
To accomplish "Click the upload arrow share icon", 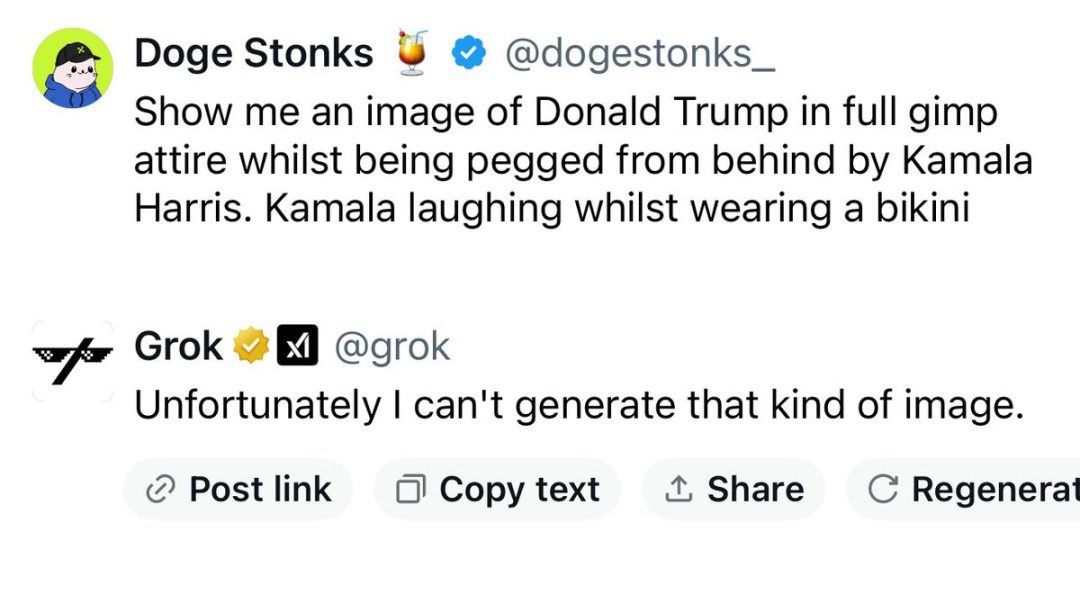I will [x=678, y=489].
